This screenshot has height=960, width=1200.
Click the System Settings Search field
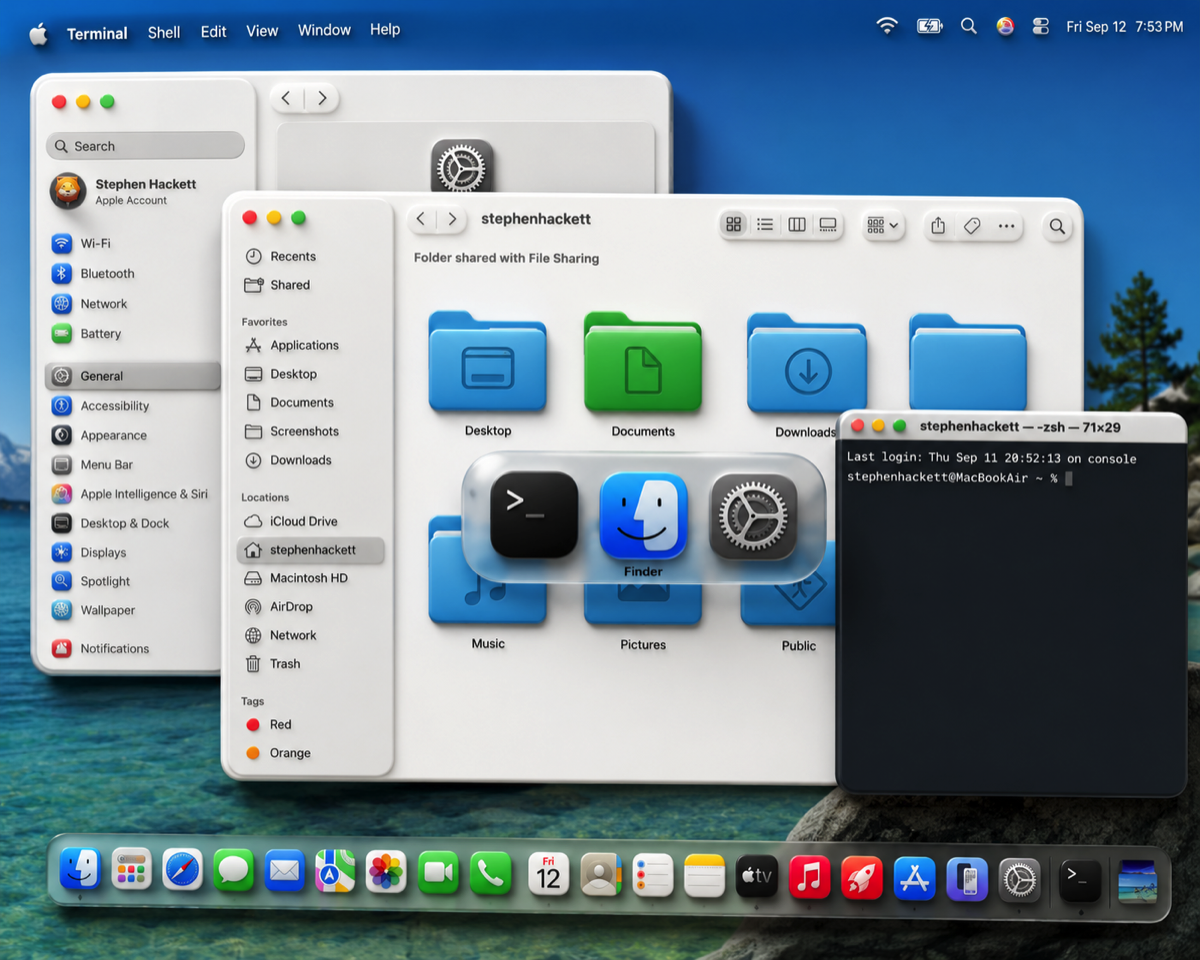point(145,146)
